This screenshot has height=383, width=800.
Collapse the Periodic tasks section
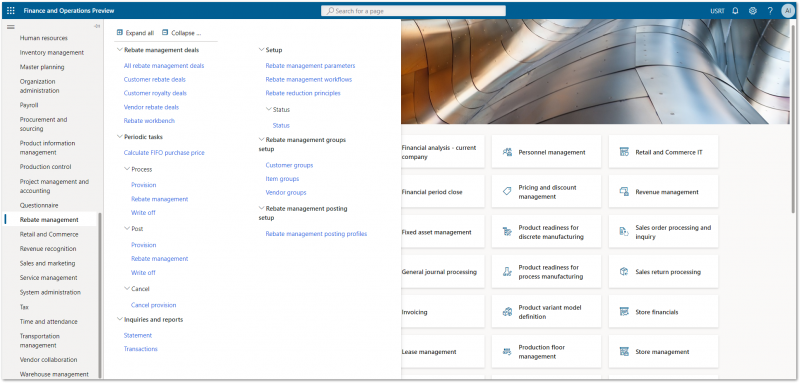pos(120,137)
